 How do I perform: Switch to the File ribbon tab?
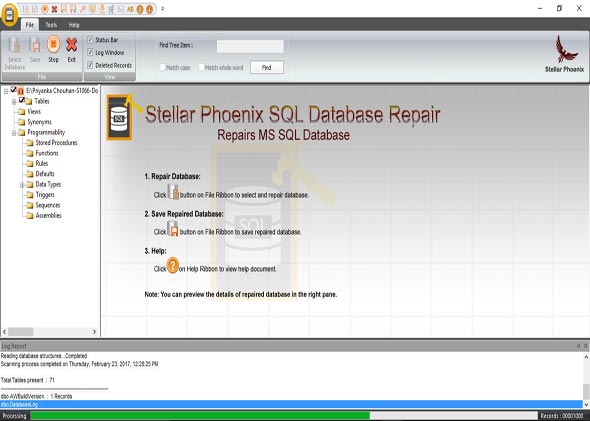30,25
